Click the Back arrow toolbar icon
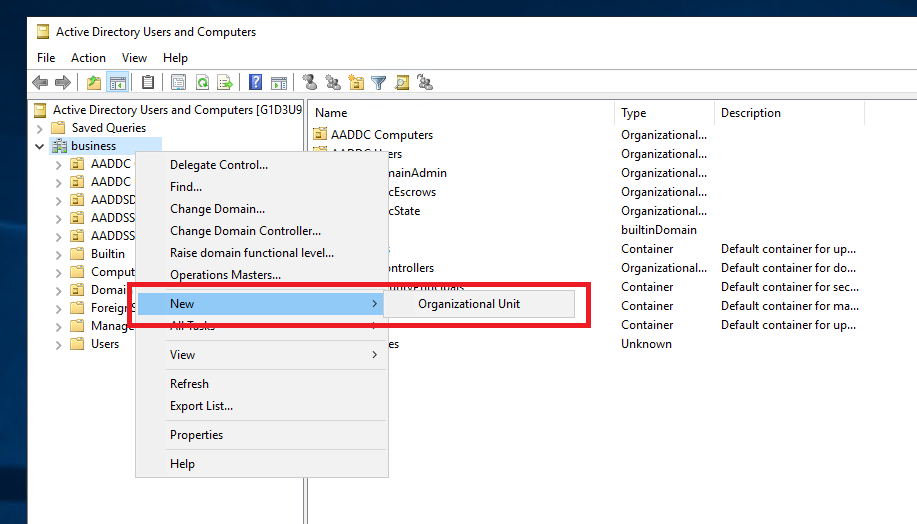 point(40,82)
